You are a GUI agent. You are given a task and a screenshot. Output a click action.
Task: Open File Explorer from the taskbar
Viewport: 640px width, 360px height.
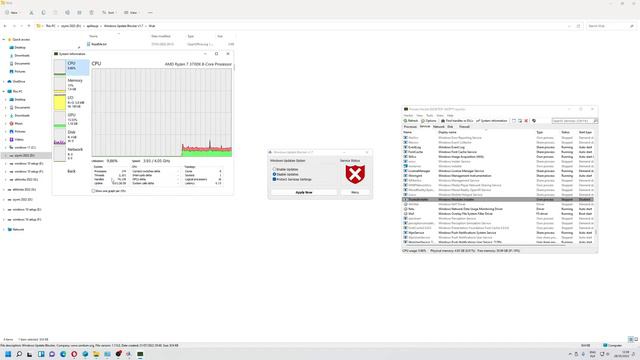(96, 354)
